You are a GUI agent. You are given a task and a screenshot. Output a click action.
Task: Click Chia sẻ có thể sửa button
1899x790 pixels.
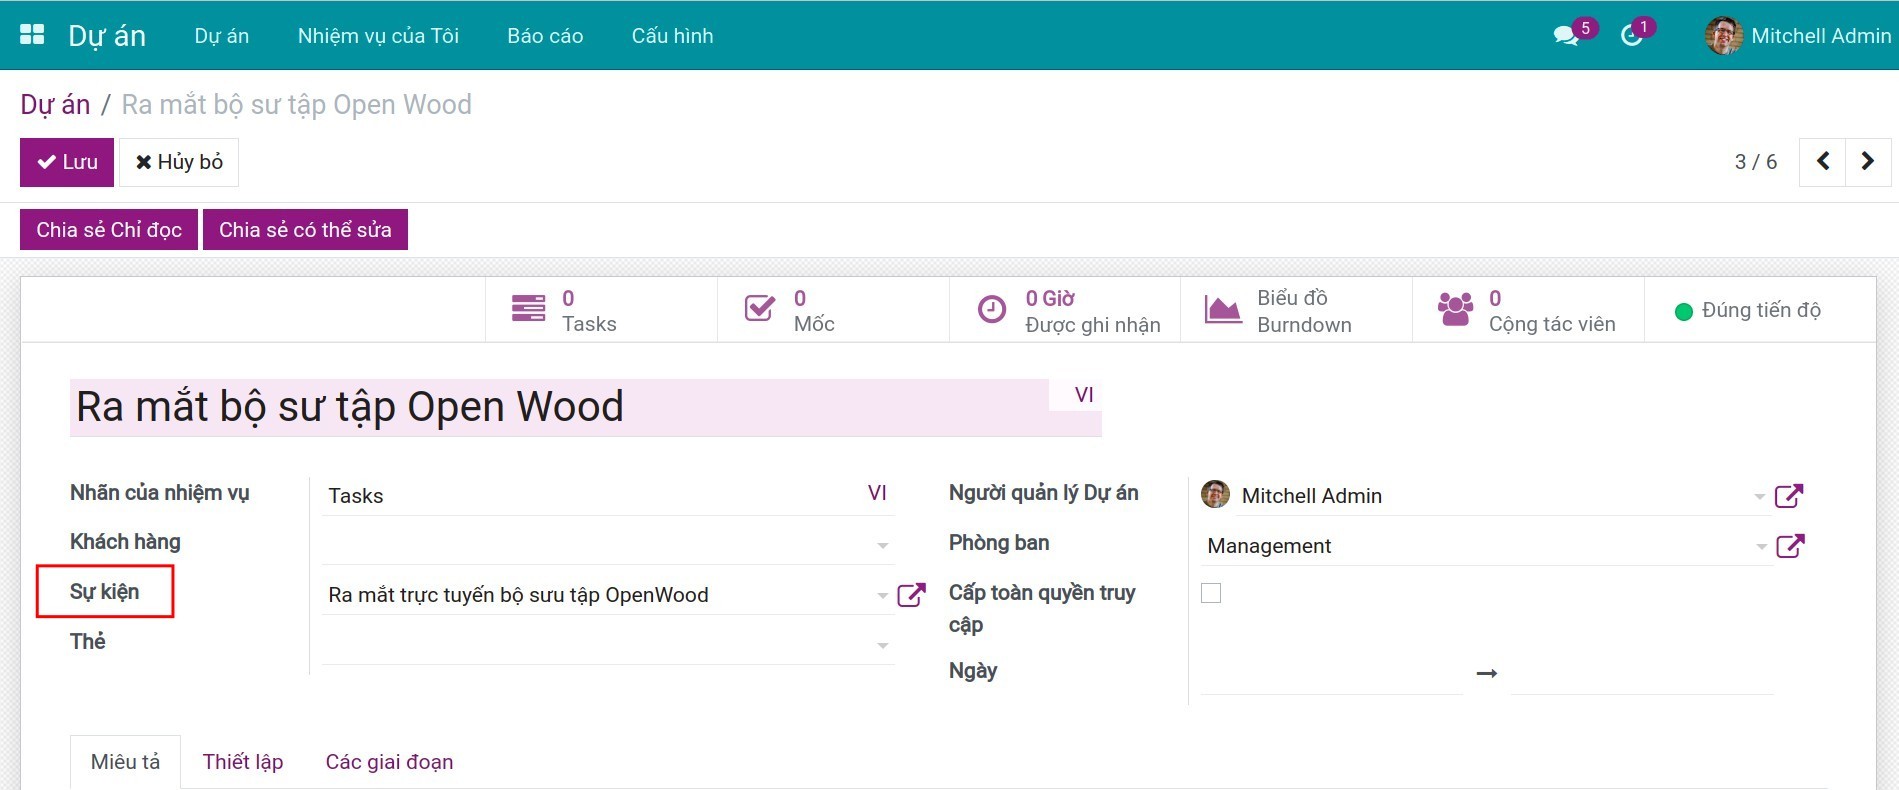(305, 230)
